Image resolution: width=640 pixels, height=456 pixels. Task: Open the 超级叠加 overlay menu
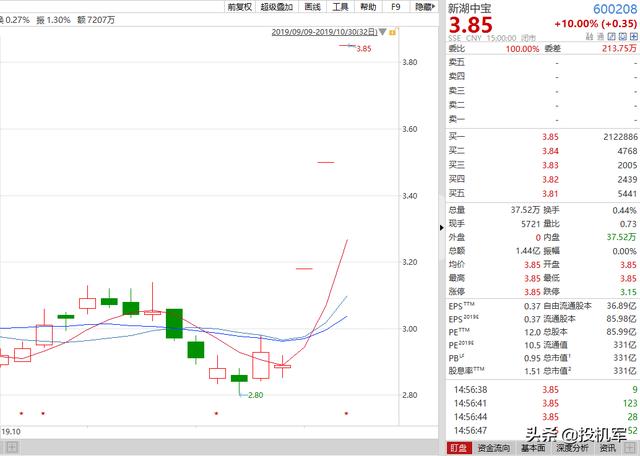277,7
